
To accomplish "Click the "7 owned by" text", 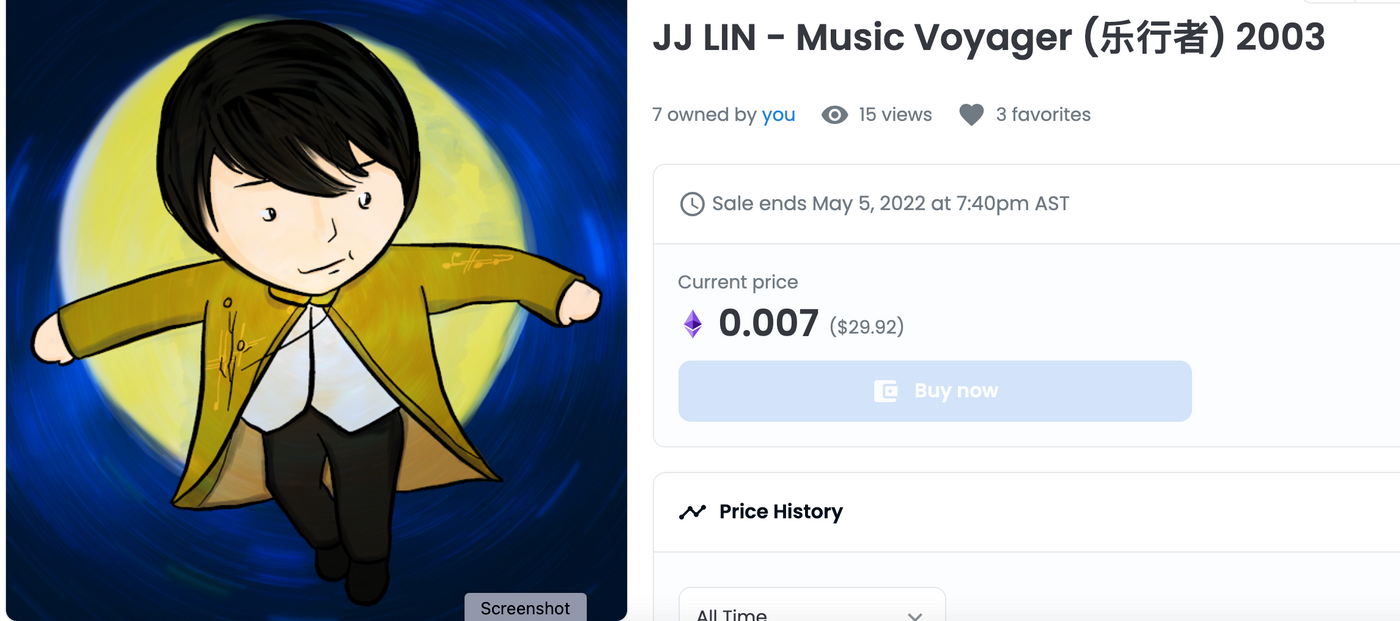I will tap(704, 115).
